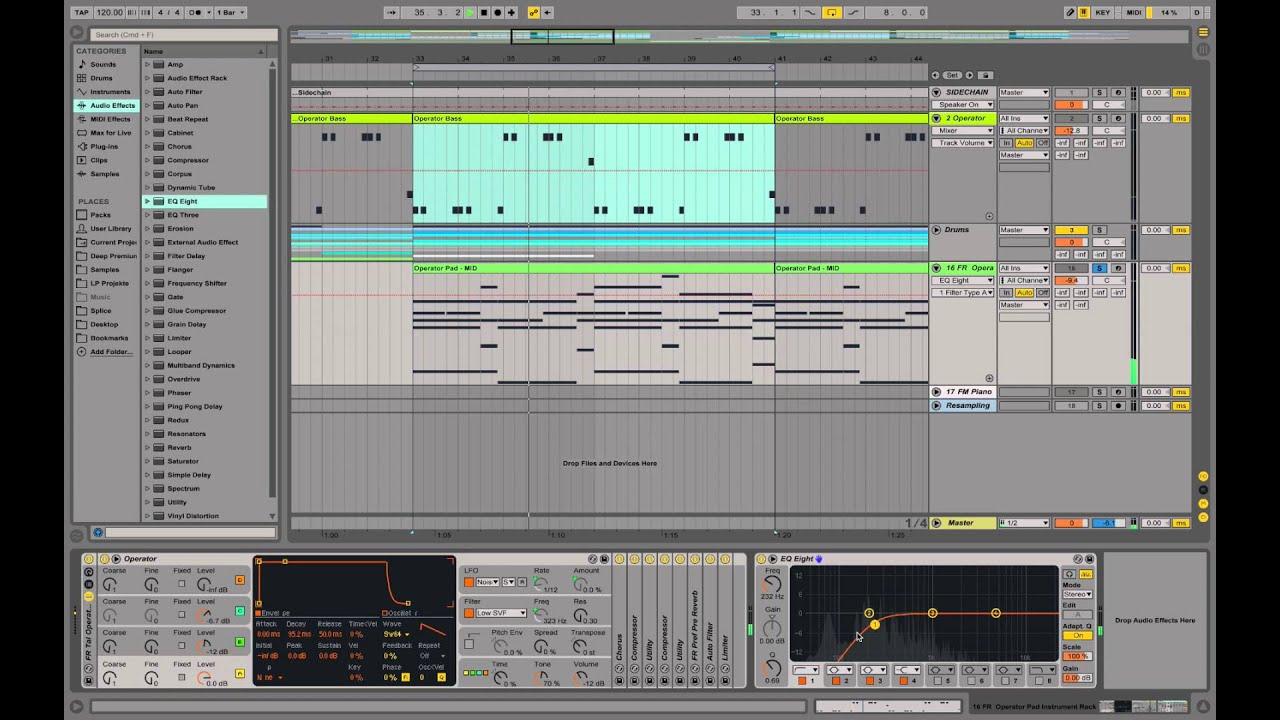Set 2 Operator monitoring to Off
The height and width of the screenshot is (720, 1280).
coord(1042,143)
